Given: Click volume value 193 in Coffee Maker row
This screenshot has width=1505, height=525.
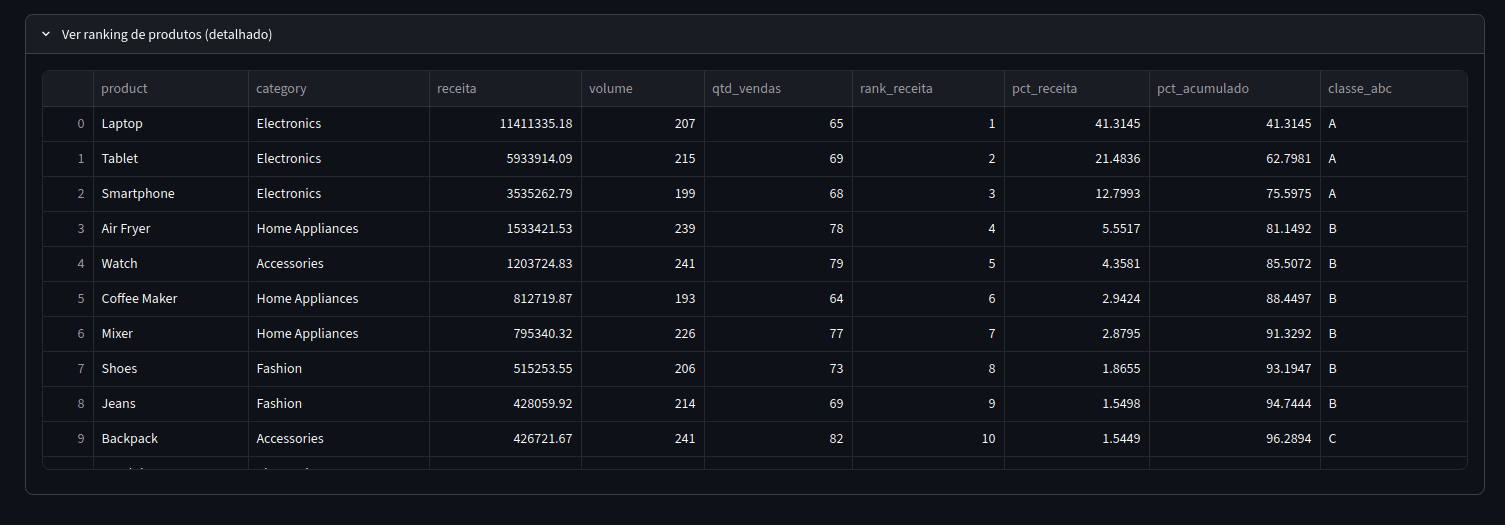Looking at the screenshot, I should click(x=642, y=299).
